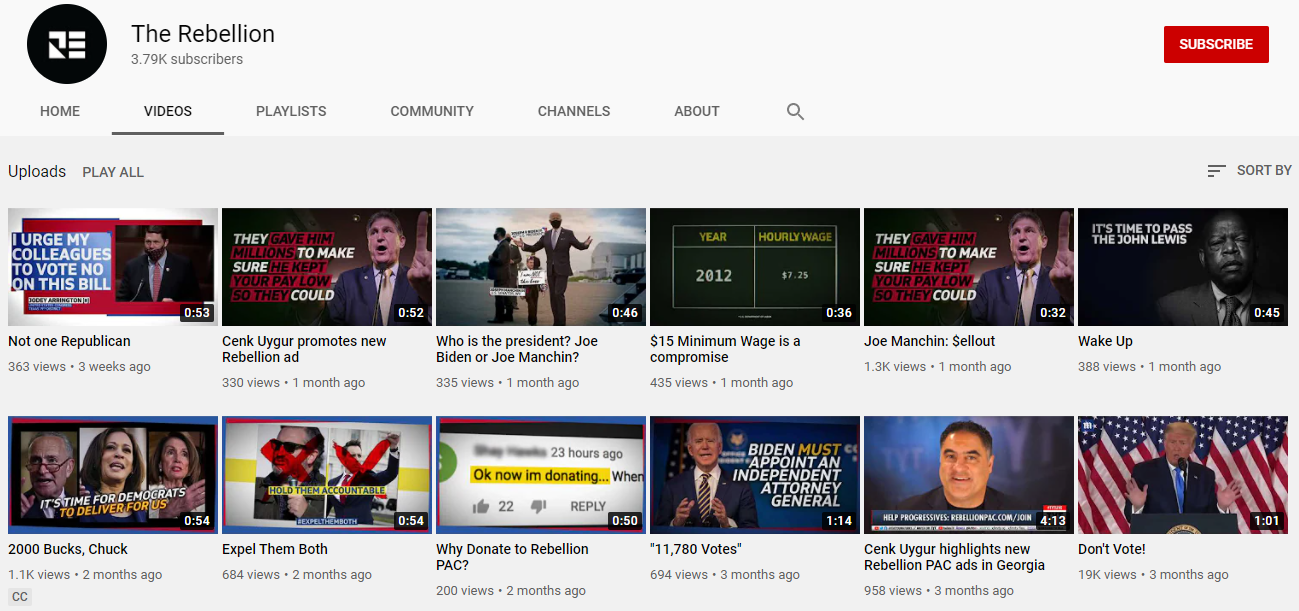The image size is (1299, 611).
Task: Click the CC badge under 2000 Bucks, Chuck
Action: pyautogui.click(x=20, y=597)
